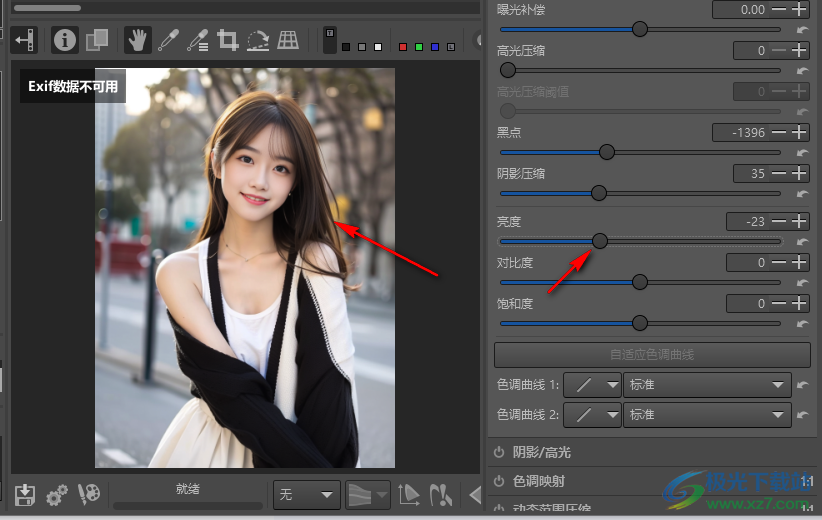Open the rendering intent dropdown
822x520 pixels.
coord(367,494)
